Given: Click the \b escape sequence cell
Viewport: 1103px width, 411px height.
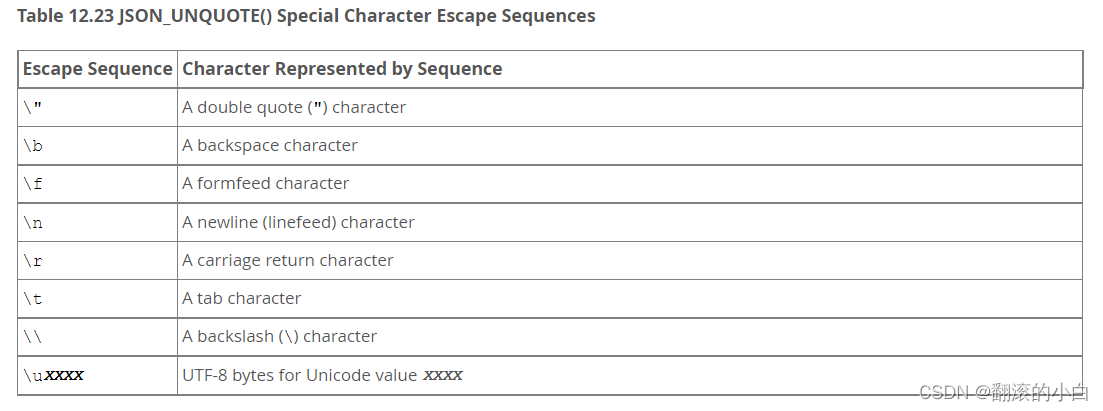Looking at the screenshot, I should click(x=98, y=146).
